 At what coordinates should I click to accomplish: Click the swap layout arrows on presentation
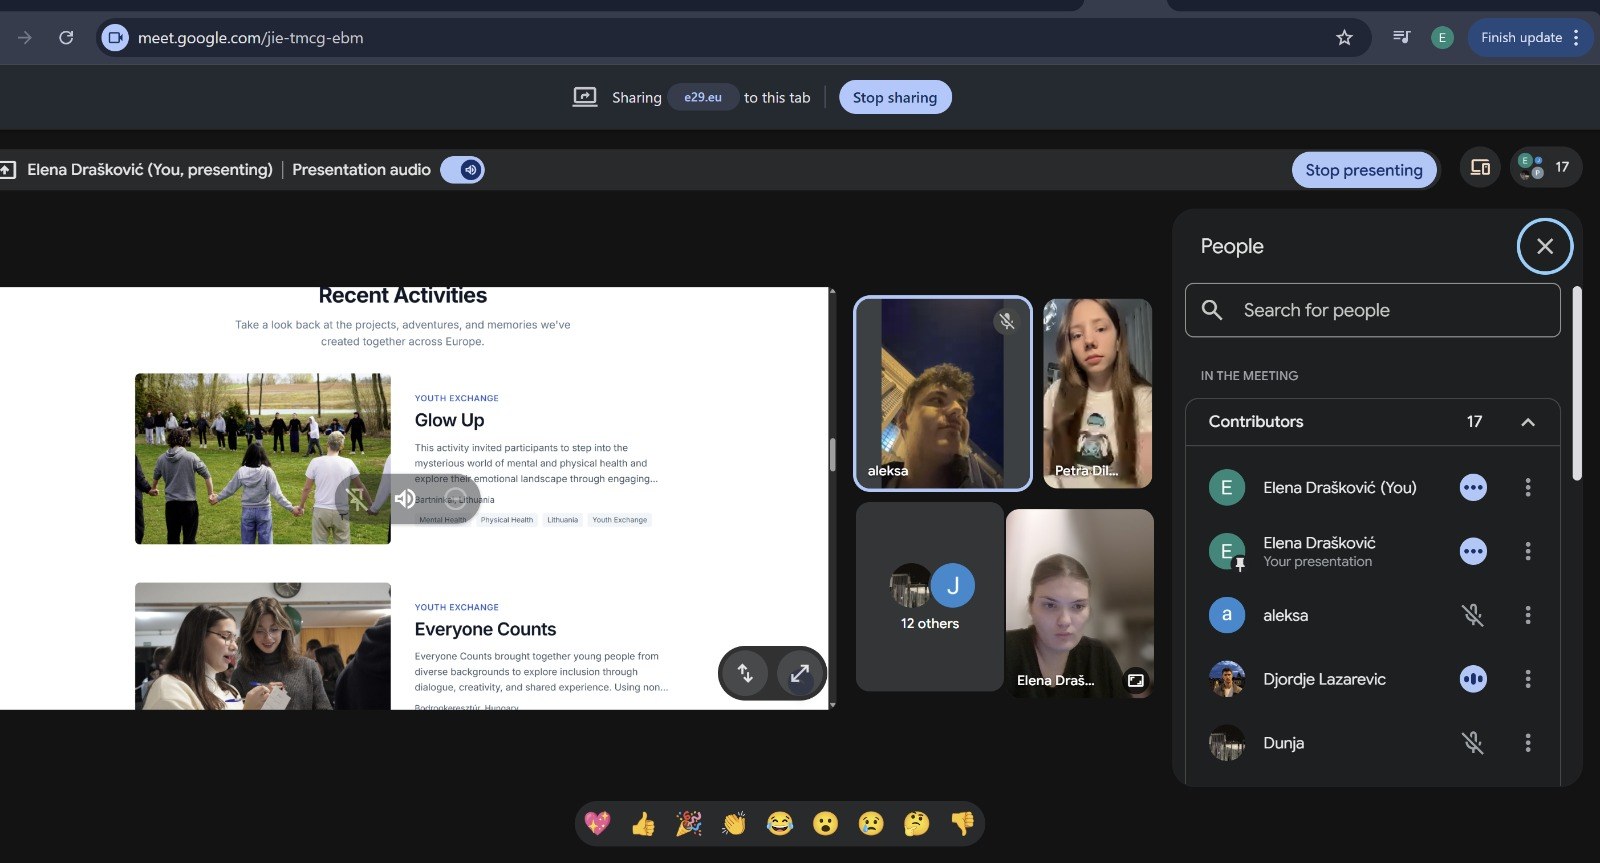(745, 673)
